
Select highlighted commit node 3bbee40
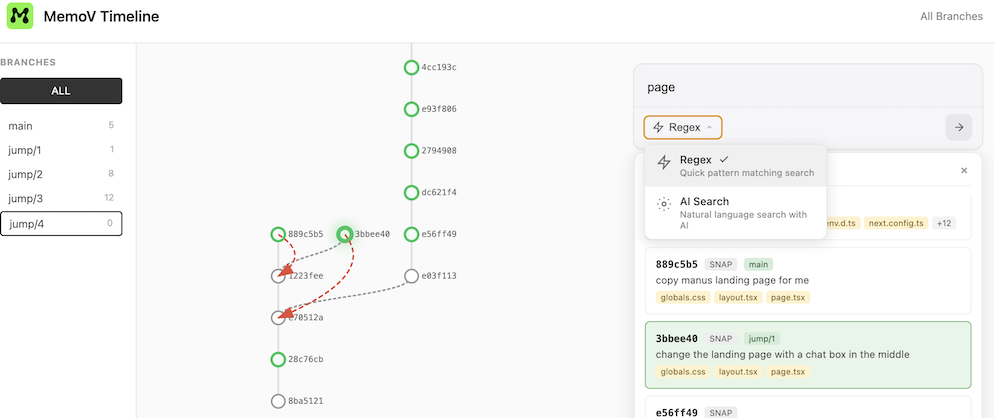(x=345, y=234)
